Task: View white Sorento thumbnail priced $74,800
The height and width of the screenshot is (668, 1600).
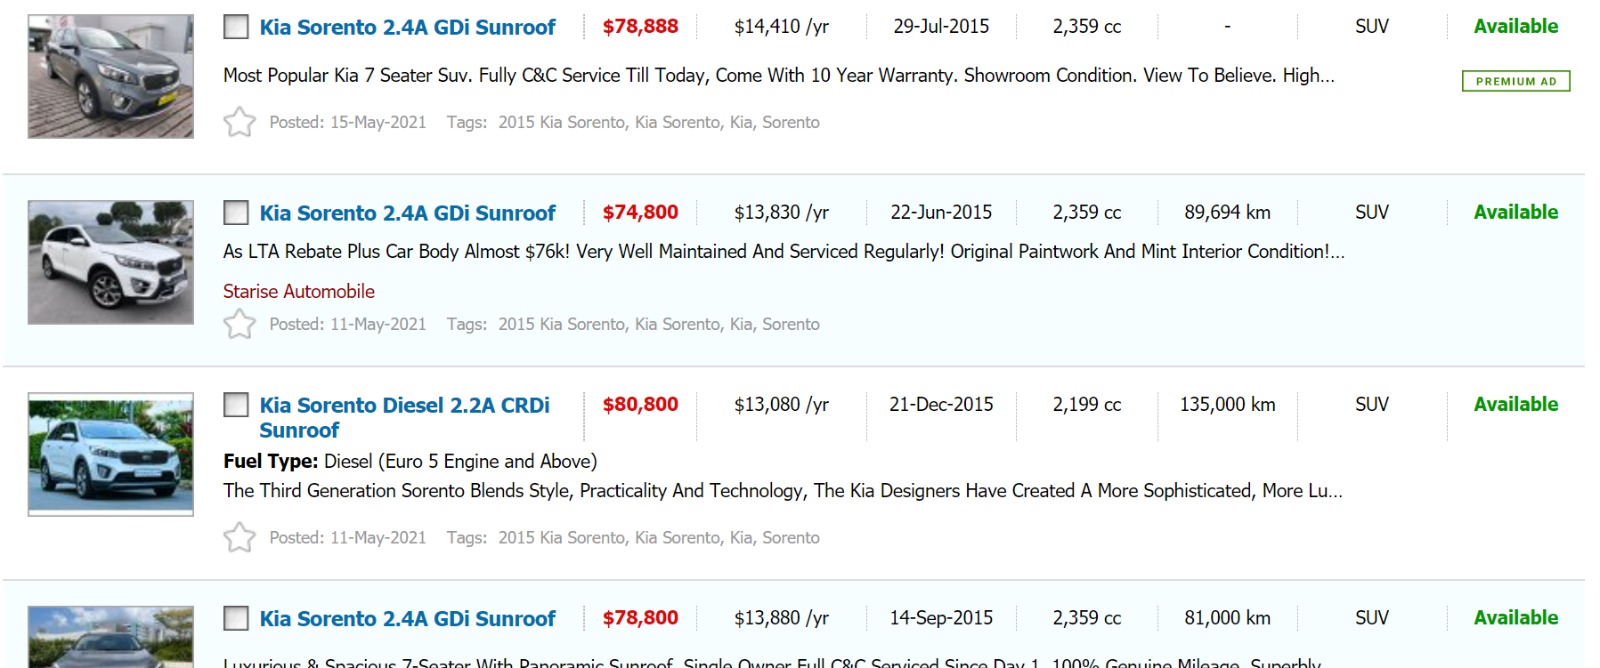Action: (x=111, y=262)
